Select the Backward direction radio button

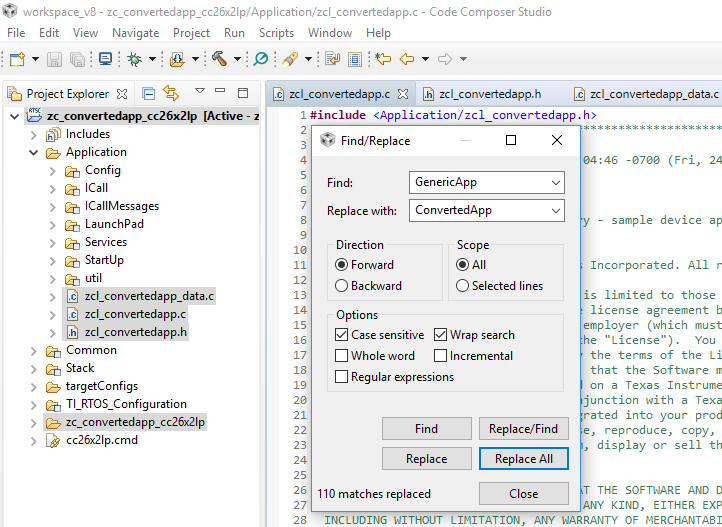tap(341, 286)
